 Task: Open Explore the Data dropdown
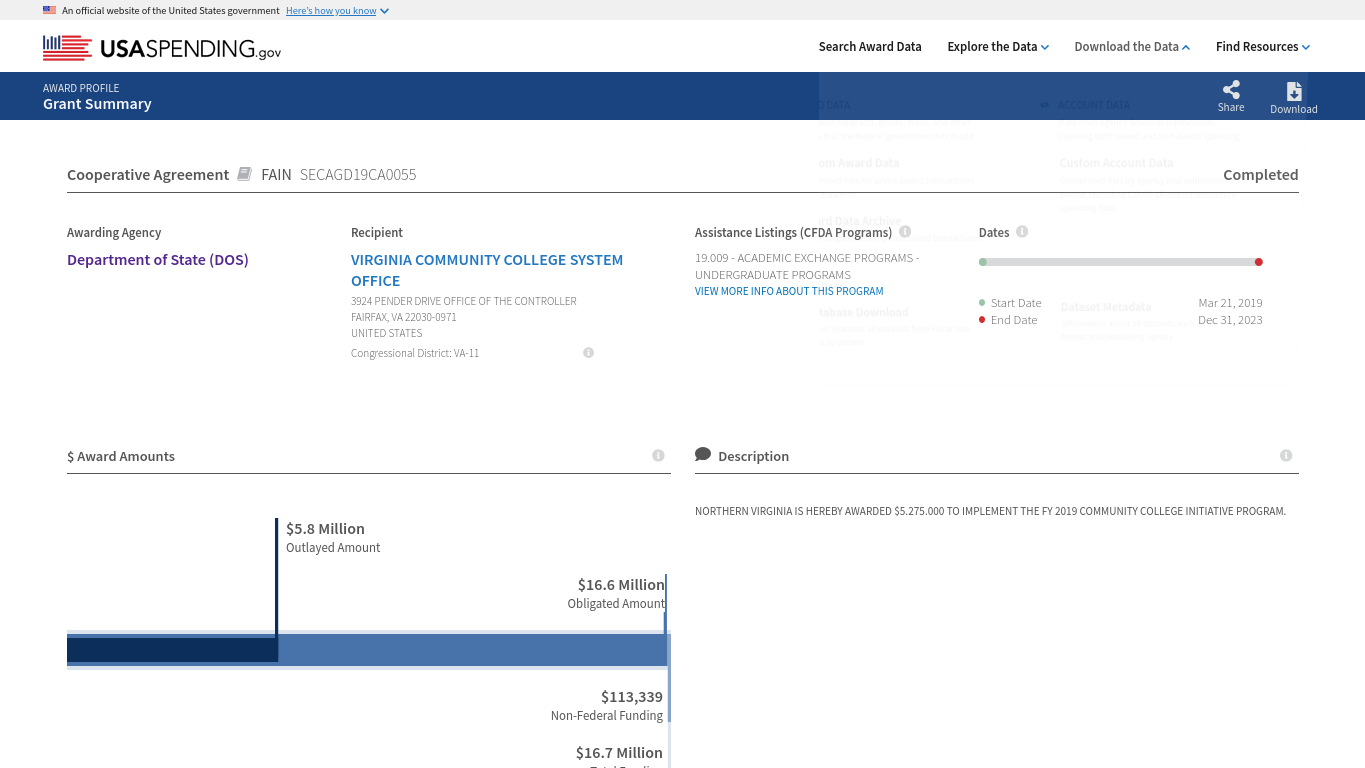tap(998, 46)
